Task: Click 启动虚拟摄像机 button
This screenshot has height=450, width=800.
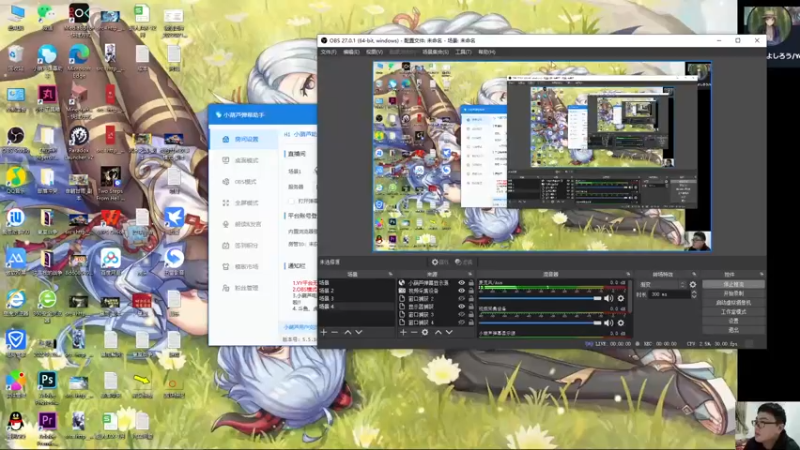Action: pos(733,303)
